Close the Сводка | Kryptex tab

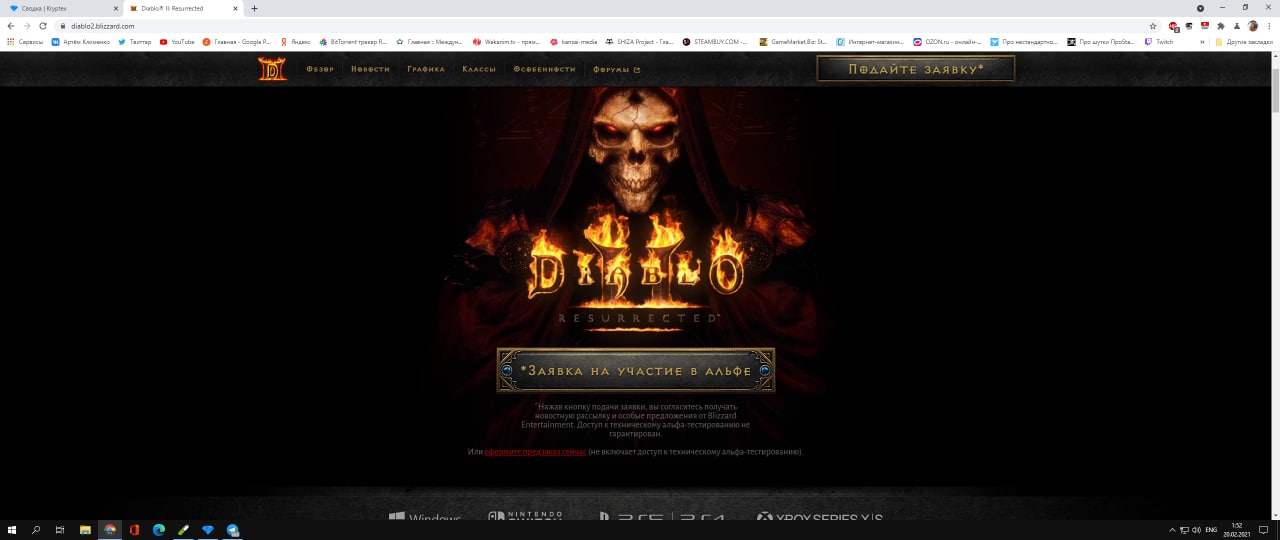click(115, 8)
